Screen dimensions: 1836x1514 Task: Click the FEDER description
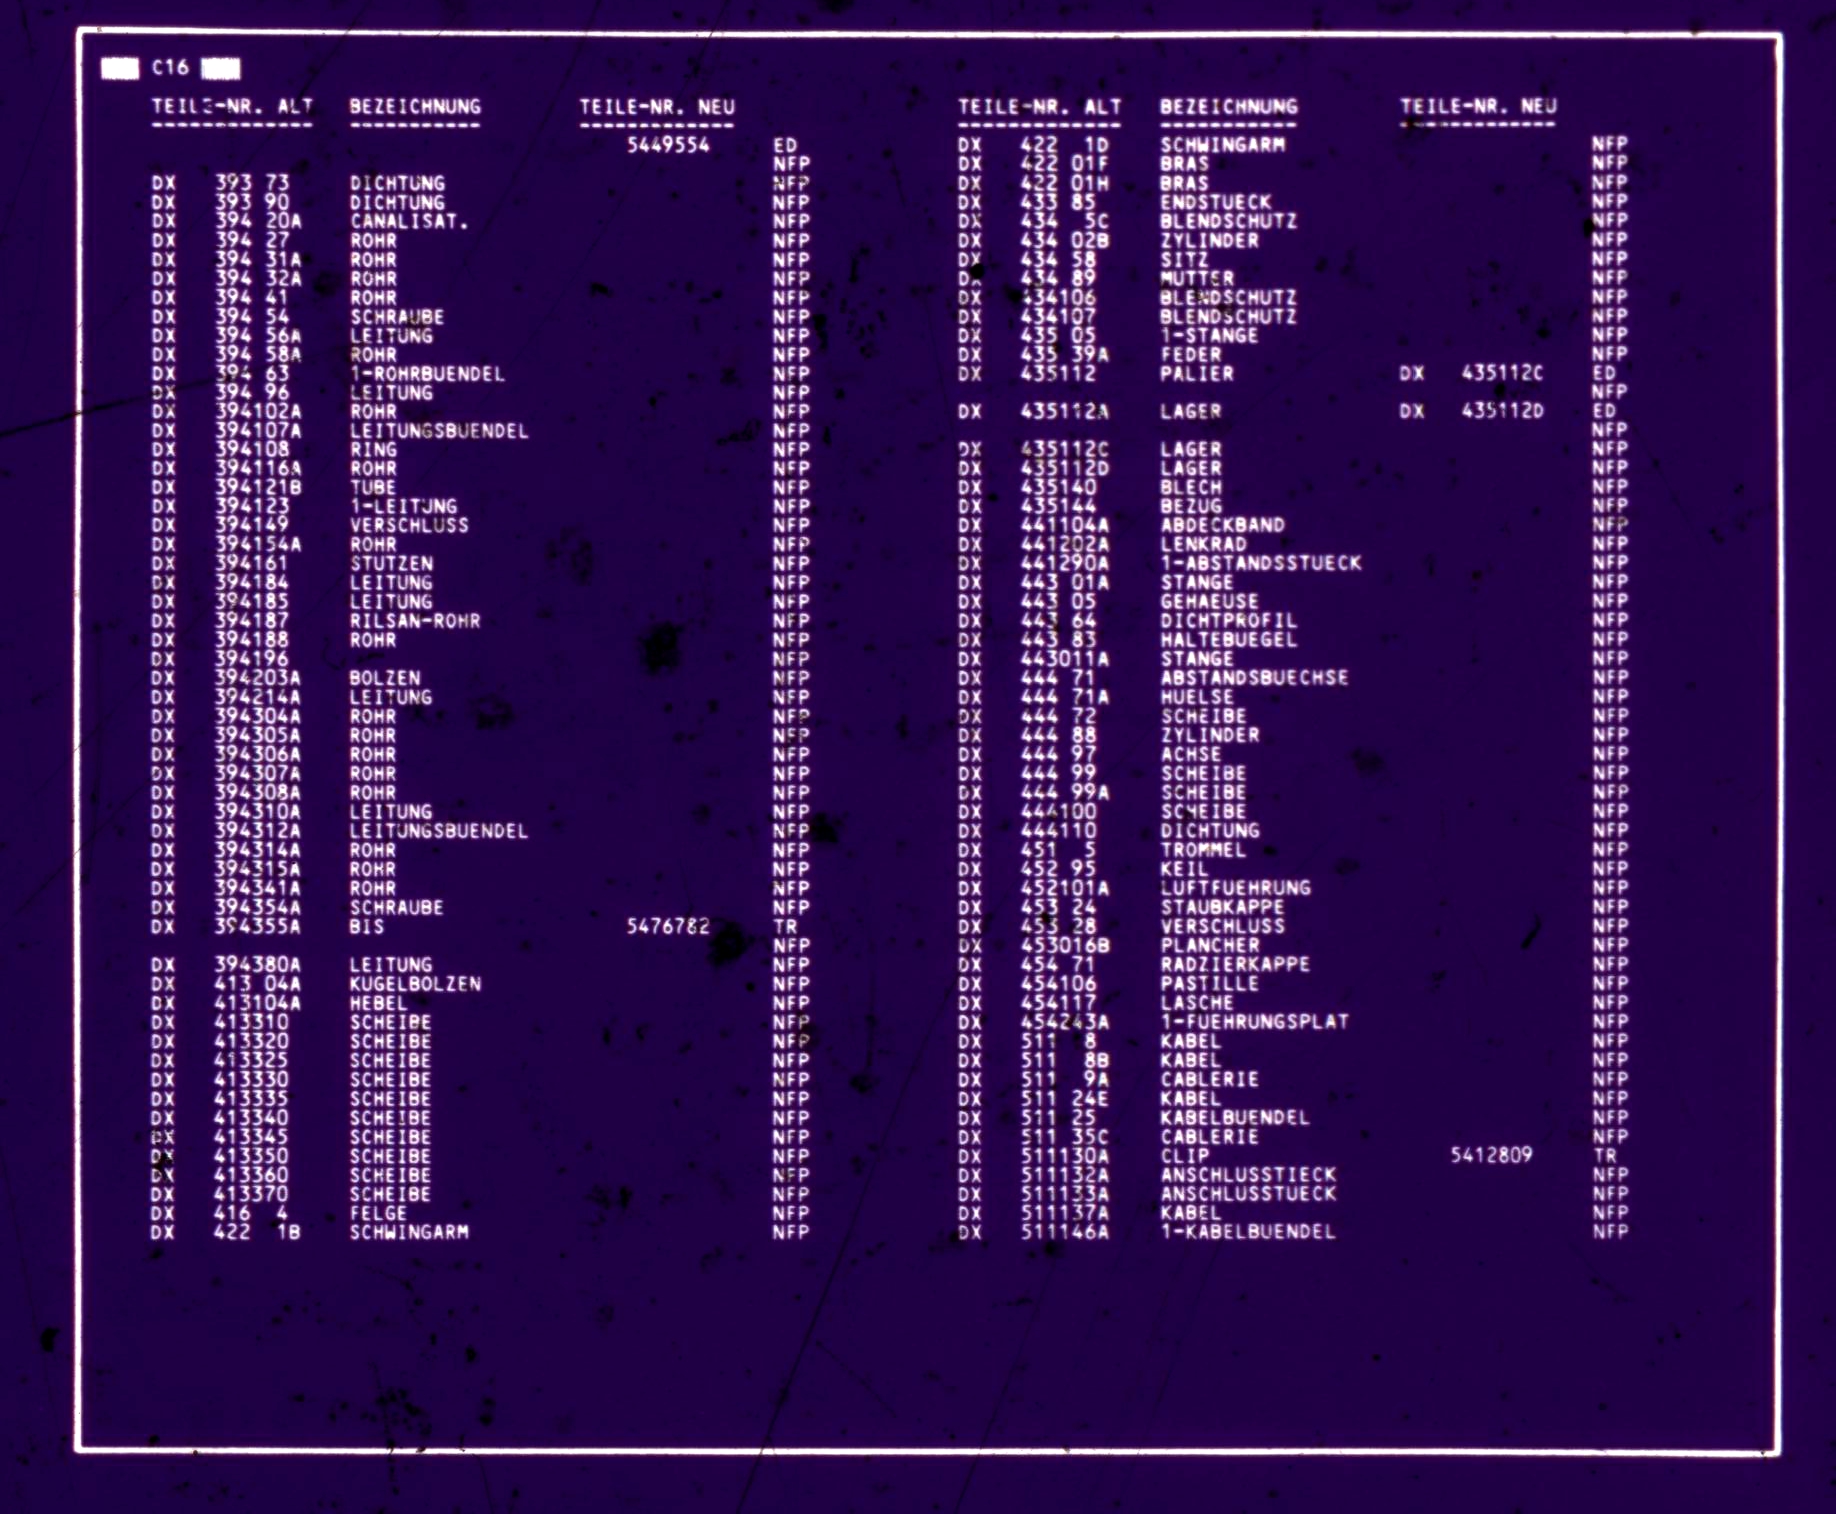pyautogui.click(x=1191, y=354)
